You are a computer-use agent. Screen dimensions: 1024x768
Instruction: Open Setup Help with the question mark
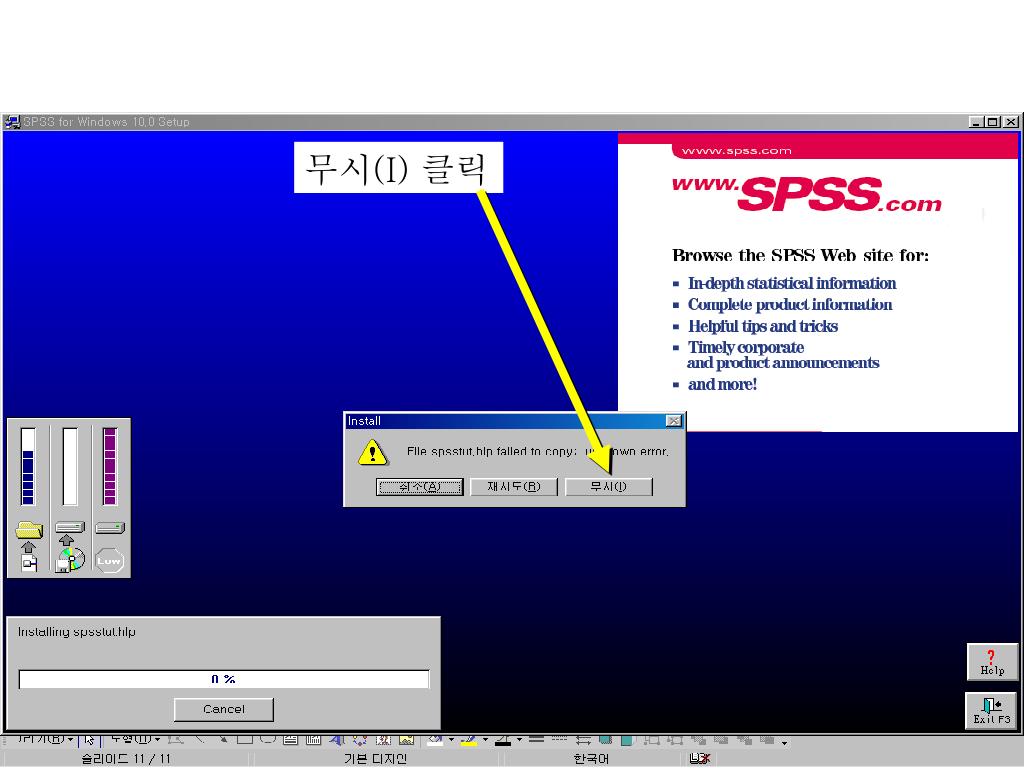[992, 663]
